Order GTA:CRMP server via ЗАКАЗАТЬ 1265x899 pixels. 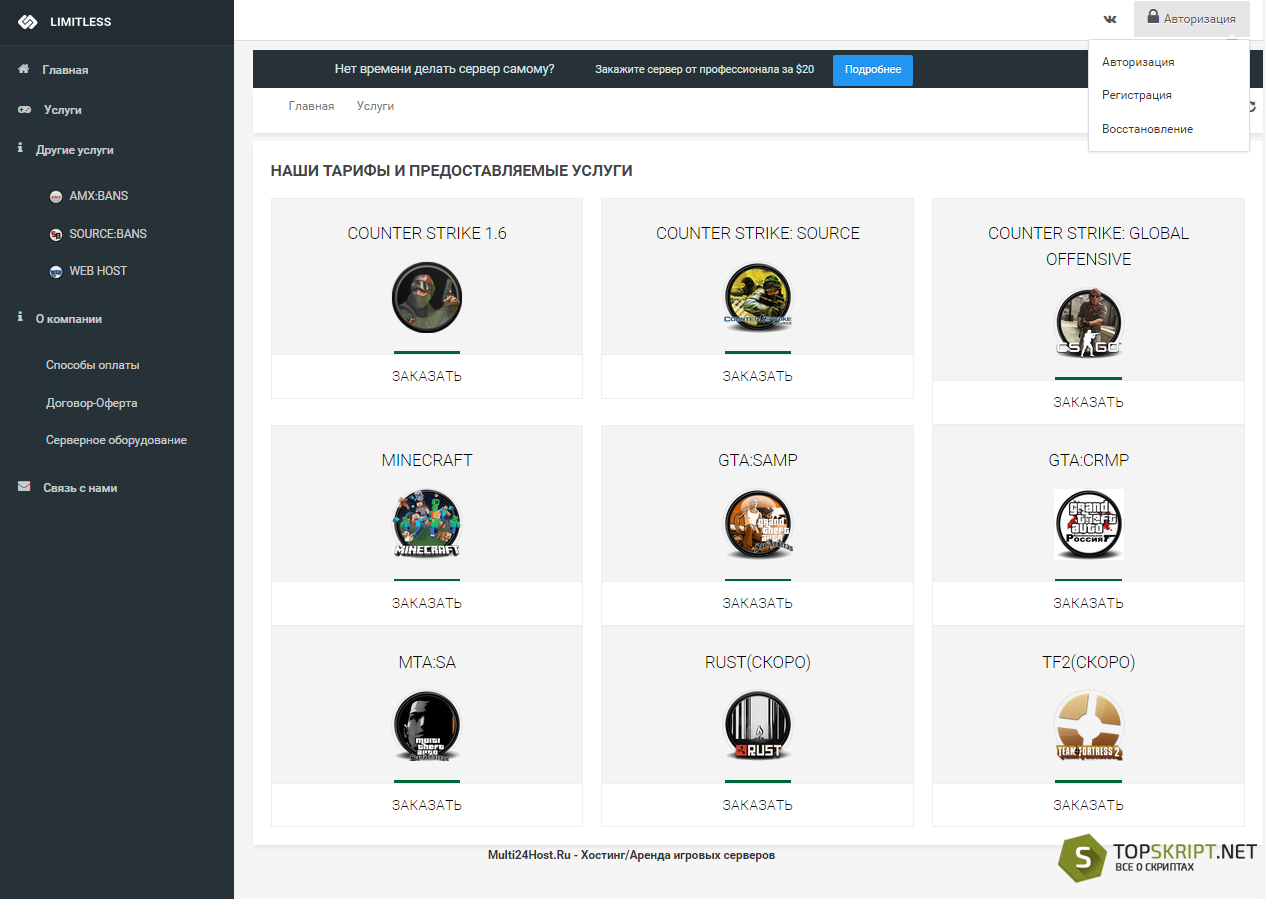(1088, 603)
